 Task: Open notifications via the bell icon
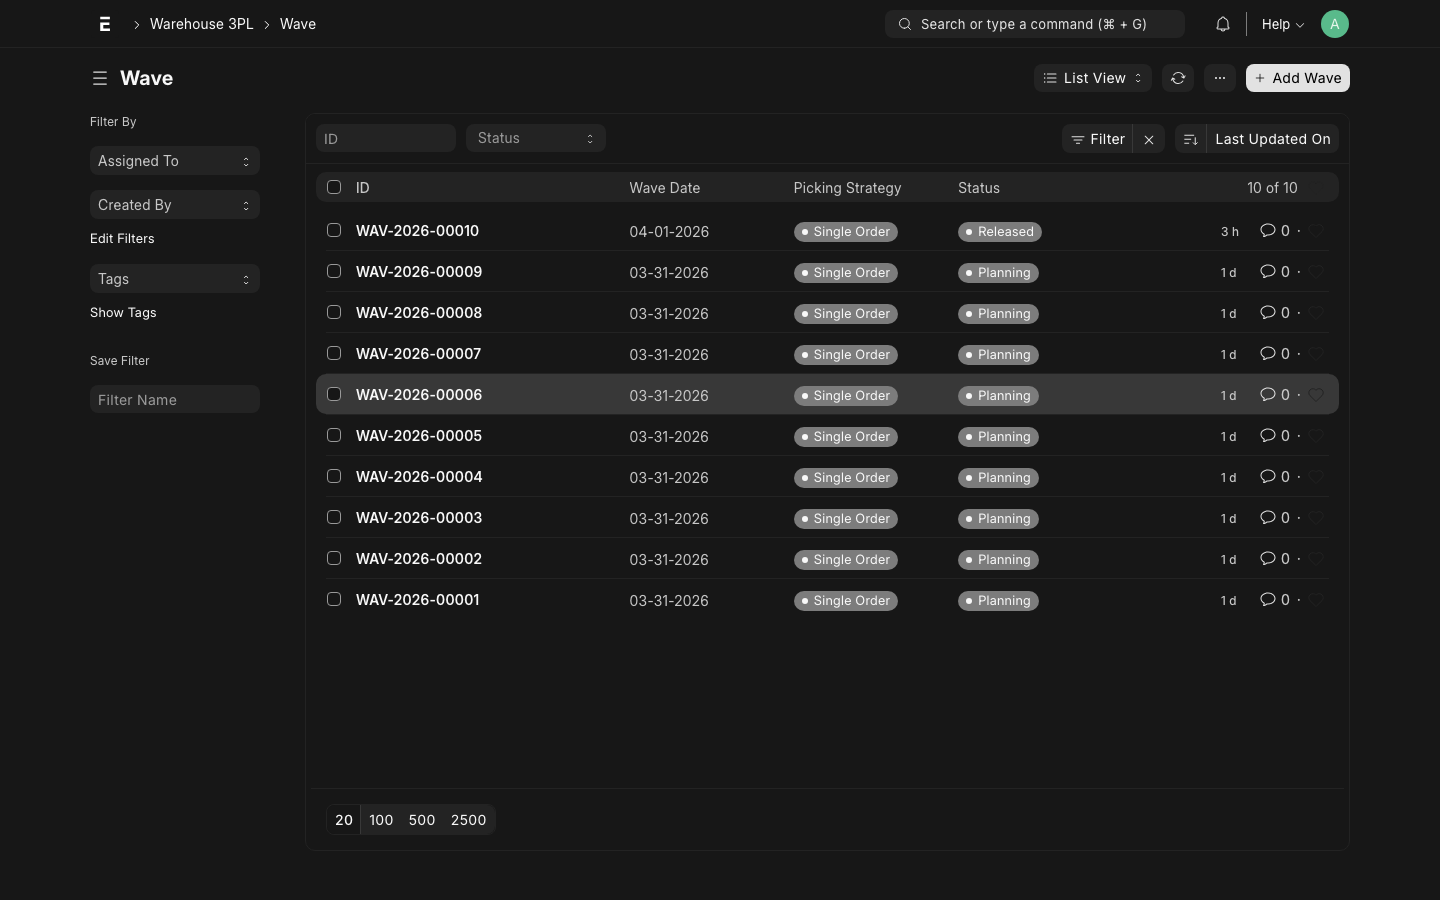coord(1222,24)
